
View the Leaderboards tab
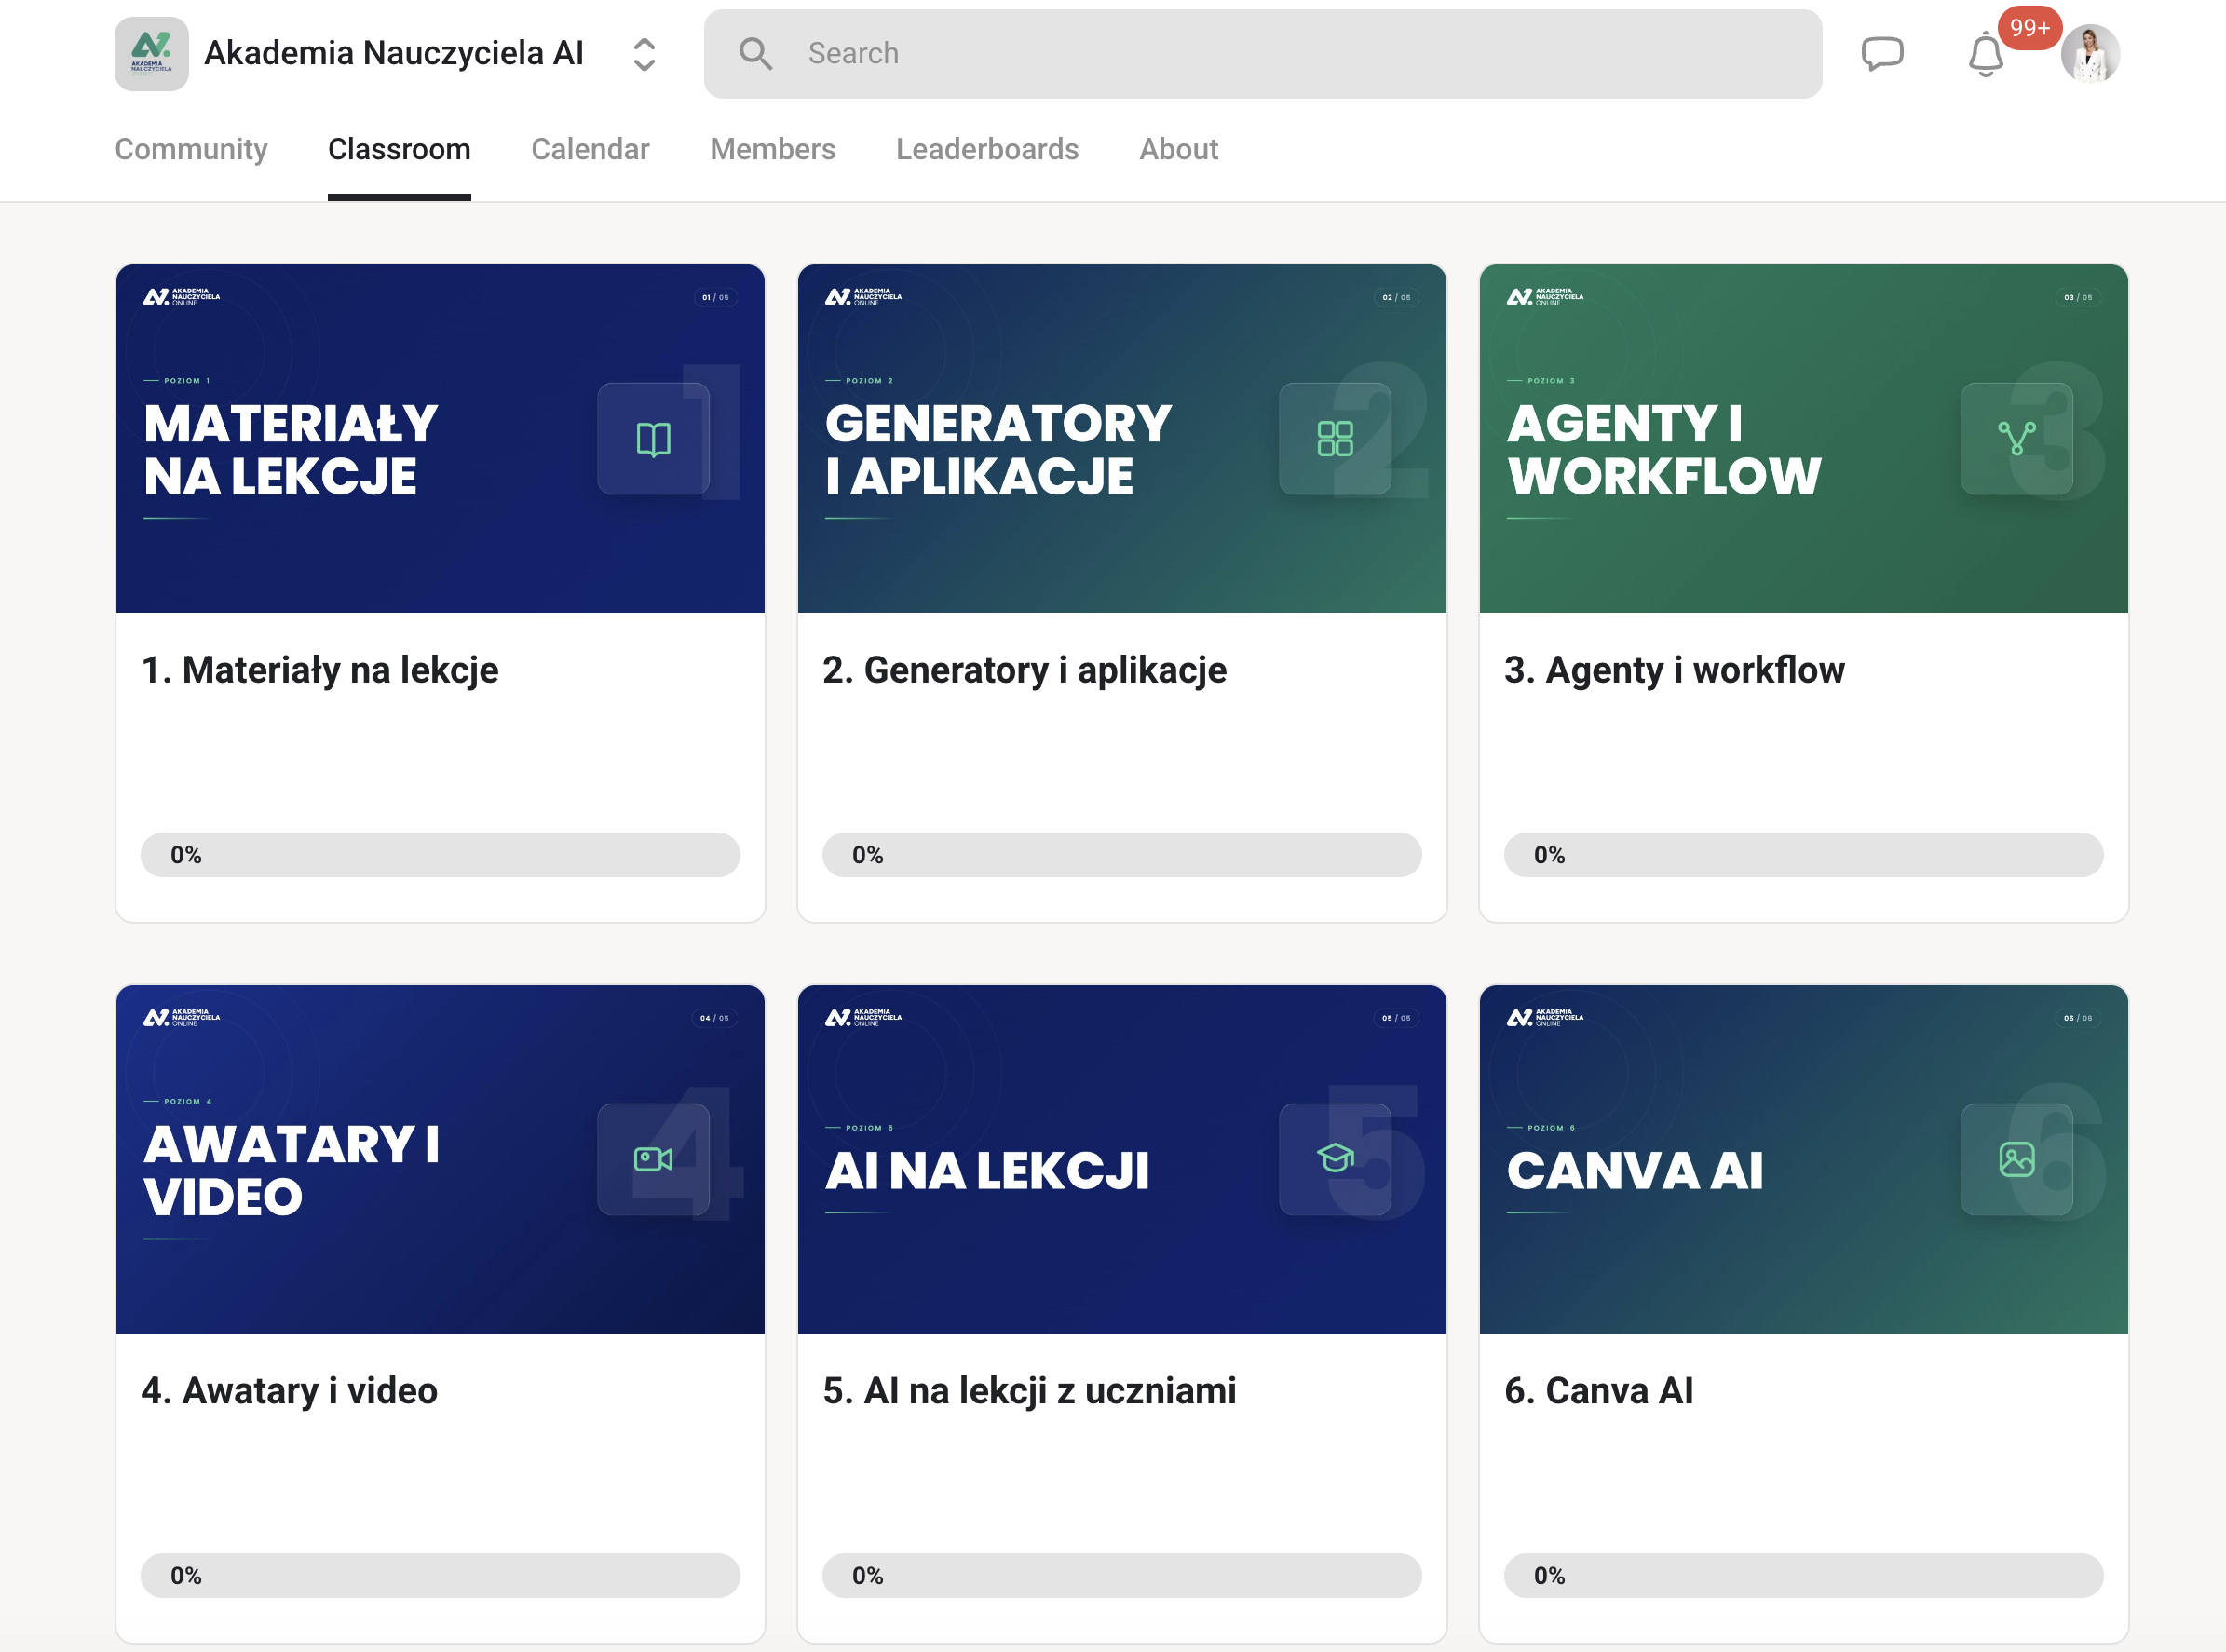point(987,149)
